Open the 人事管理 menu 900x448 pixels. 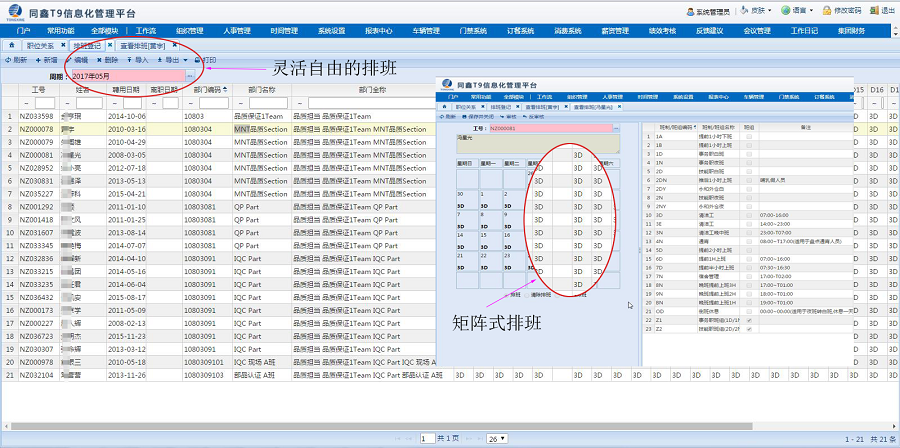click(x=237, y=31)
